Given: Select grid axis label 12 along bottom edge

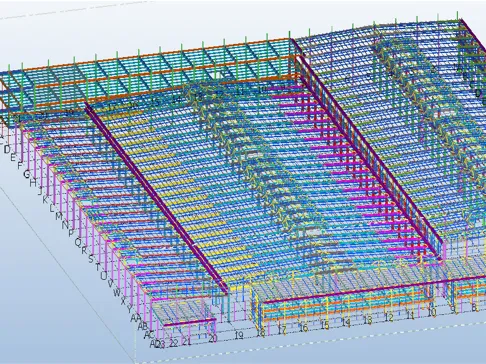Looking at the screenshot, I should pos(389,317).
